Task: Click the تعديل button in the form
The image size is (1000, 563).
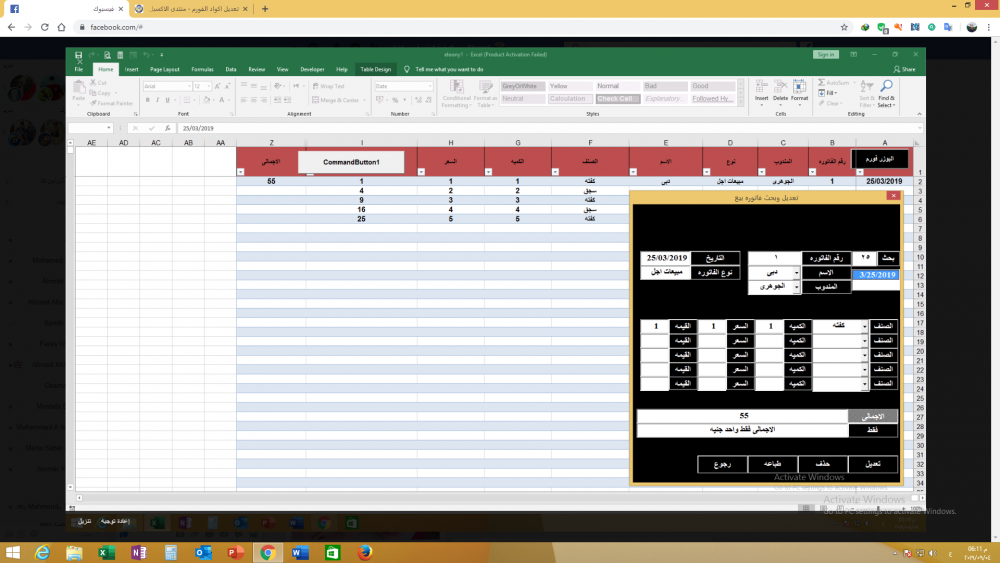Action: tap(873, 464)
